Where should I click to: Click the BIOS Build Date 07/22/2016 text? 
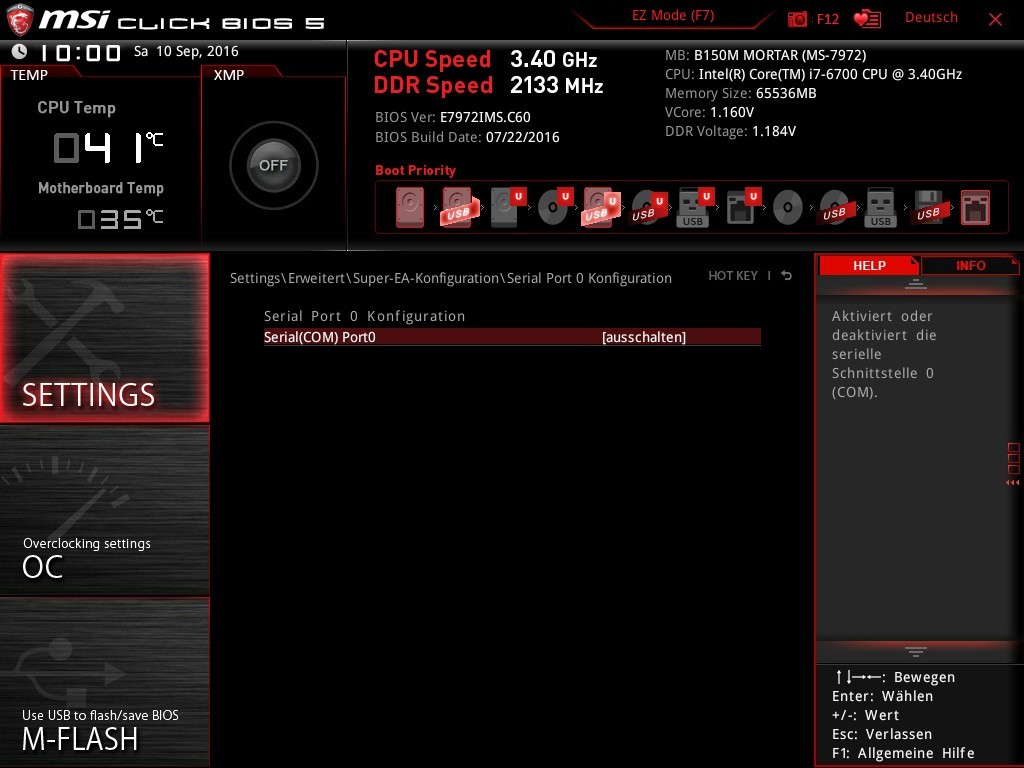pyautogui.click(x=467, y=137)
